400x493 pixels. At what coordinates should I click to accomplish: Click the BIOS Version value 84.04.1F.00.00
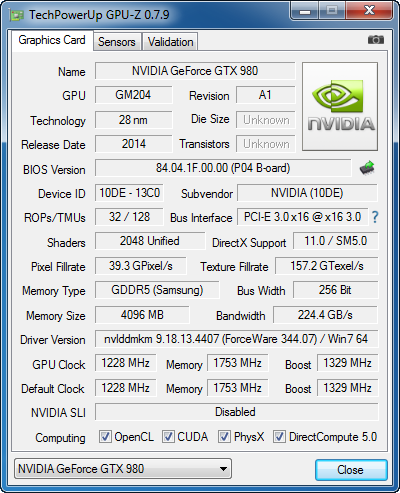pyautogui.click(x=223, y=168)
